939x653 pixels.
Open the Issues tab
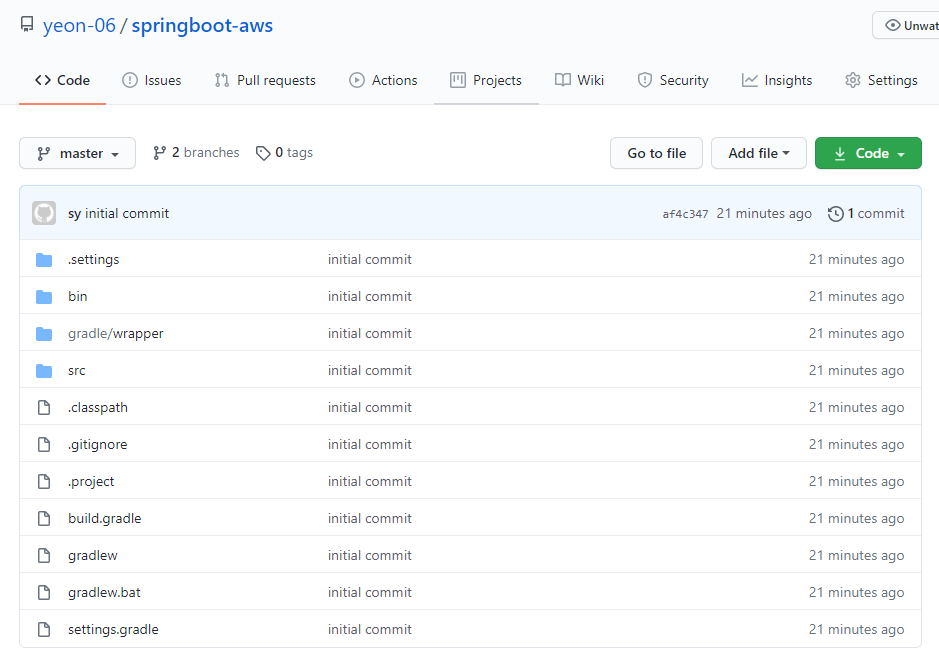click(x=152, y=80)
